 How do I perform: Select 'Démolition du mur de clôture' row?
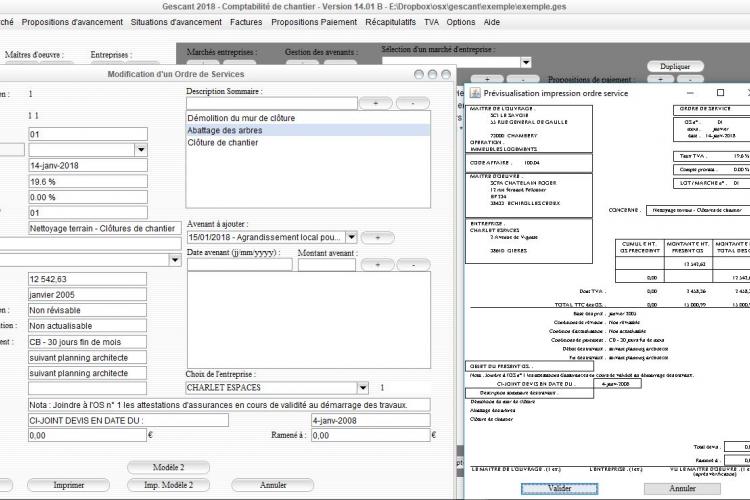coord(308,118)
